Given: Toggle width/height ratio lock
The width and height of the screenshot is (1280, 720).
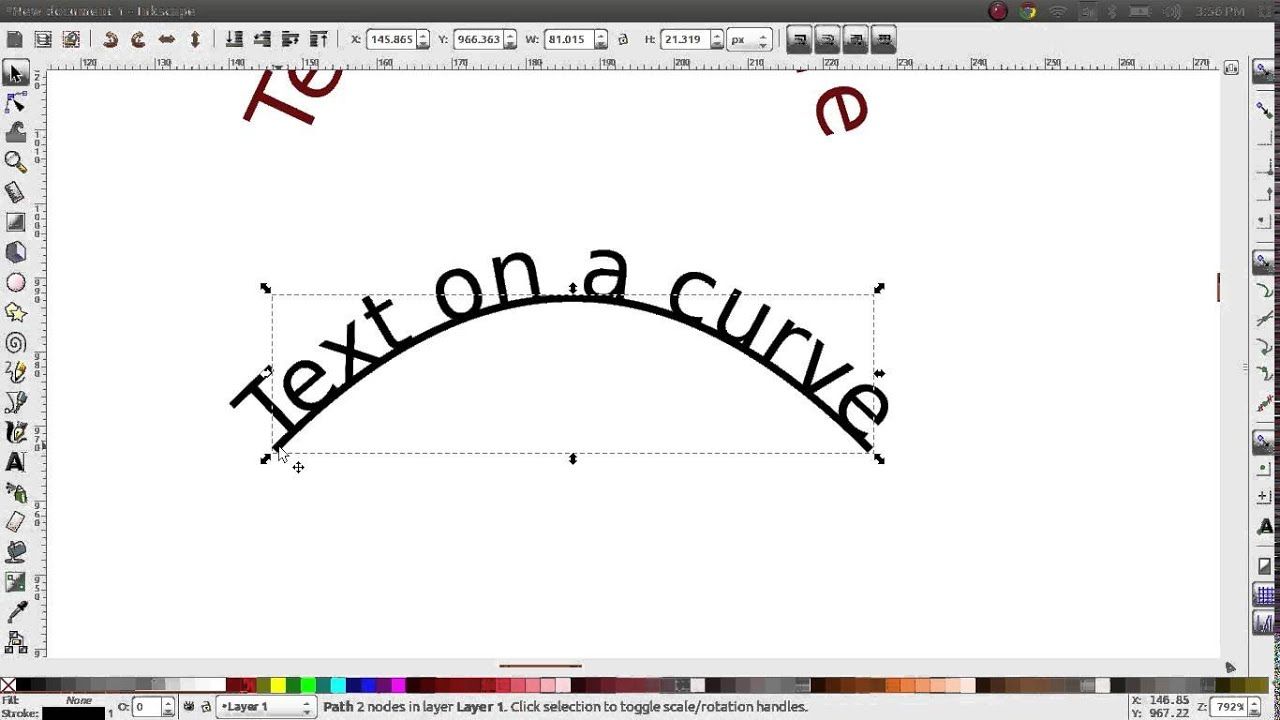Looking at the screenshot, I should (623, 40).
